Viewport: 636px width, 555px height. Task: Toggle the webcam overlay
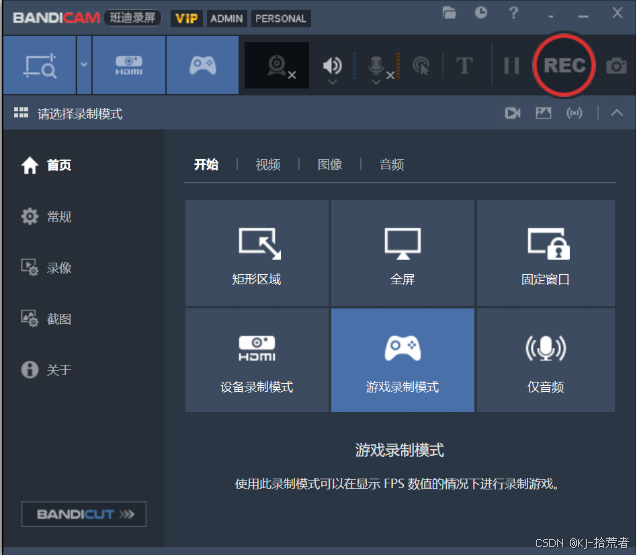277,65
